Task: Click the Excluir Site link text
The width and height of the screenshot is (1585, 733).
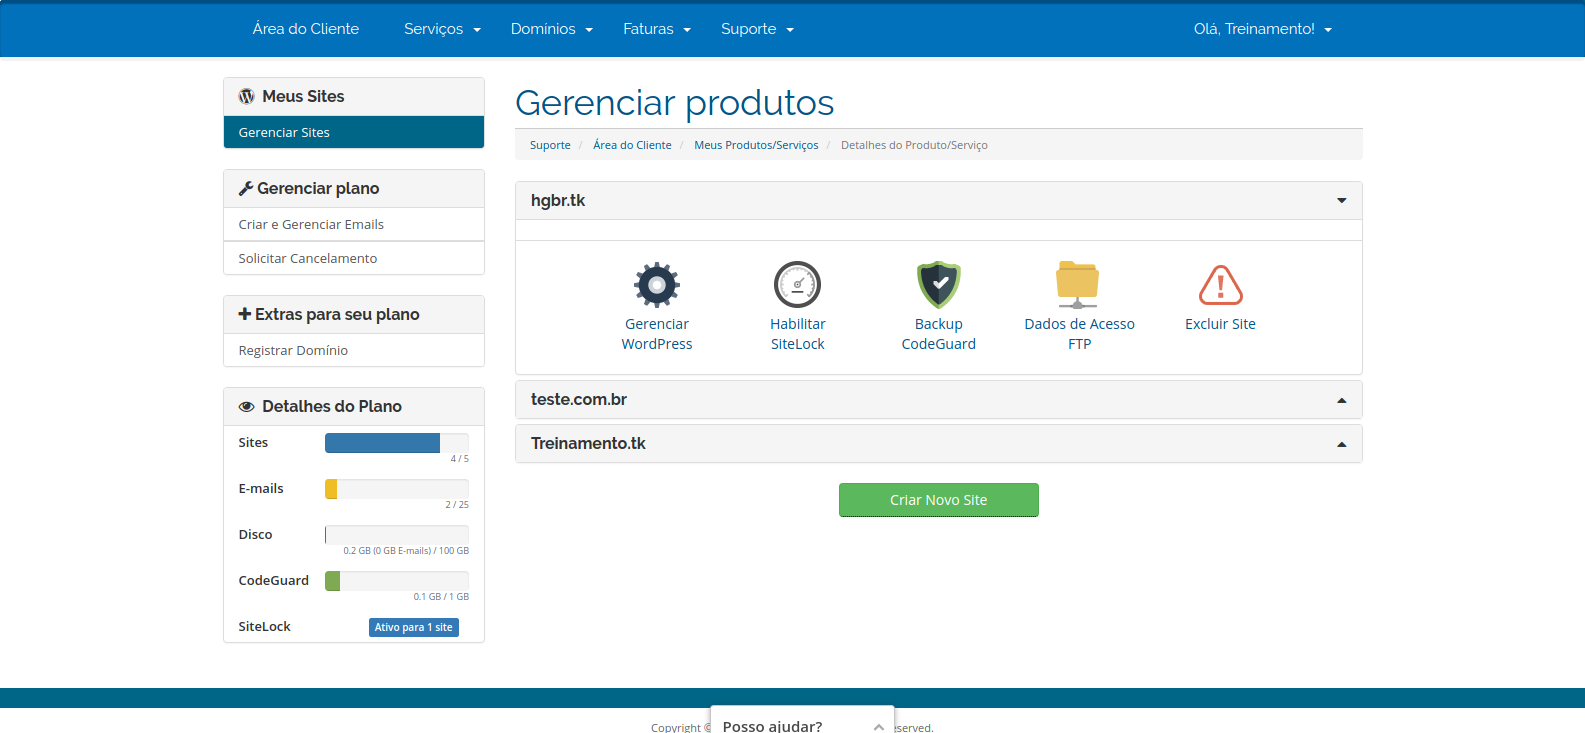Action: (1220, 324)
